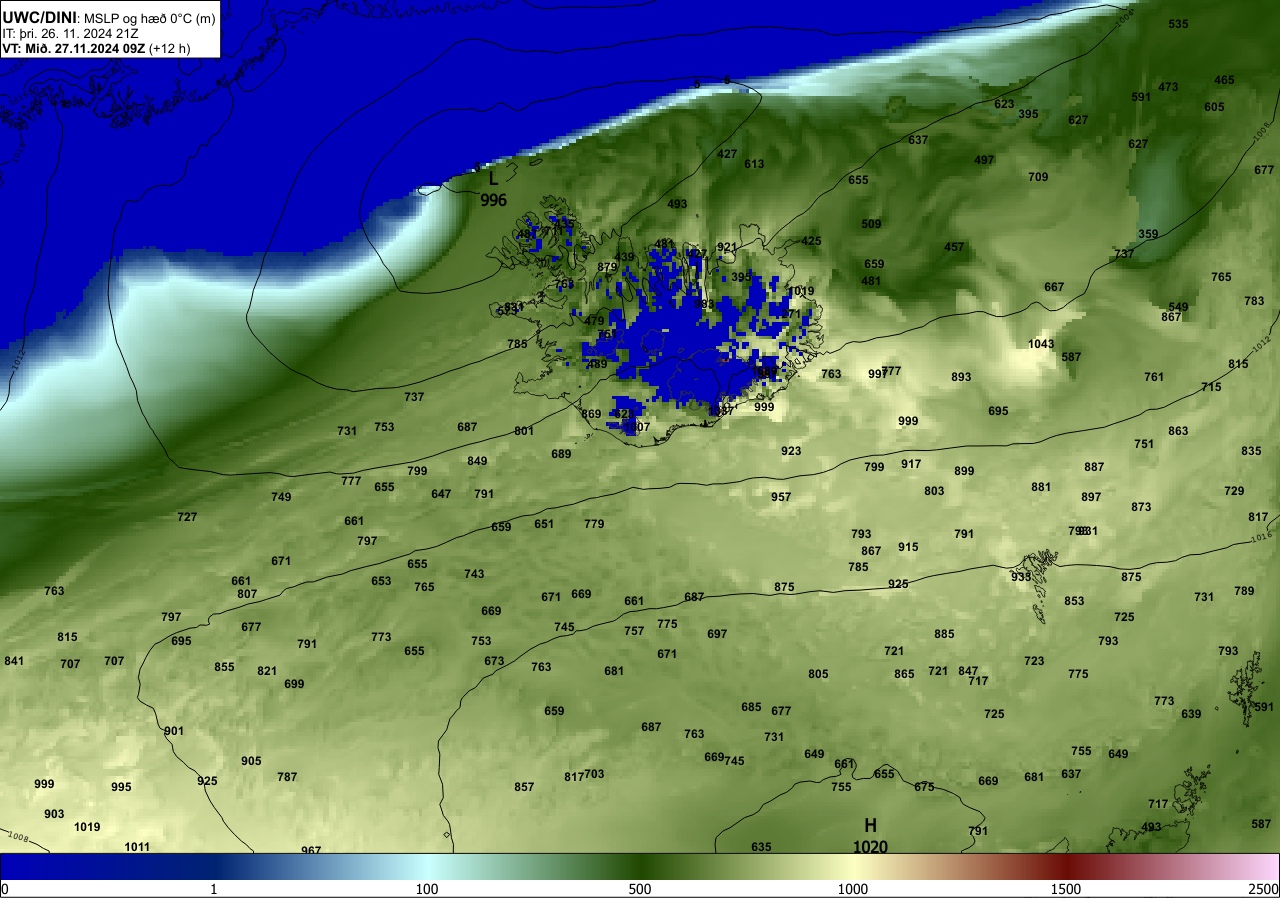This screenshot has height=898, width=1280.
Task: Click the height value 923
Action: (792, 452)
